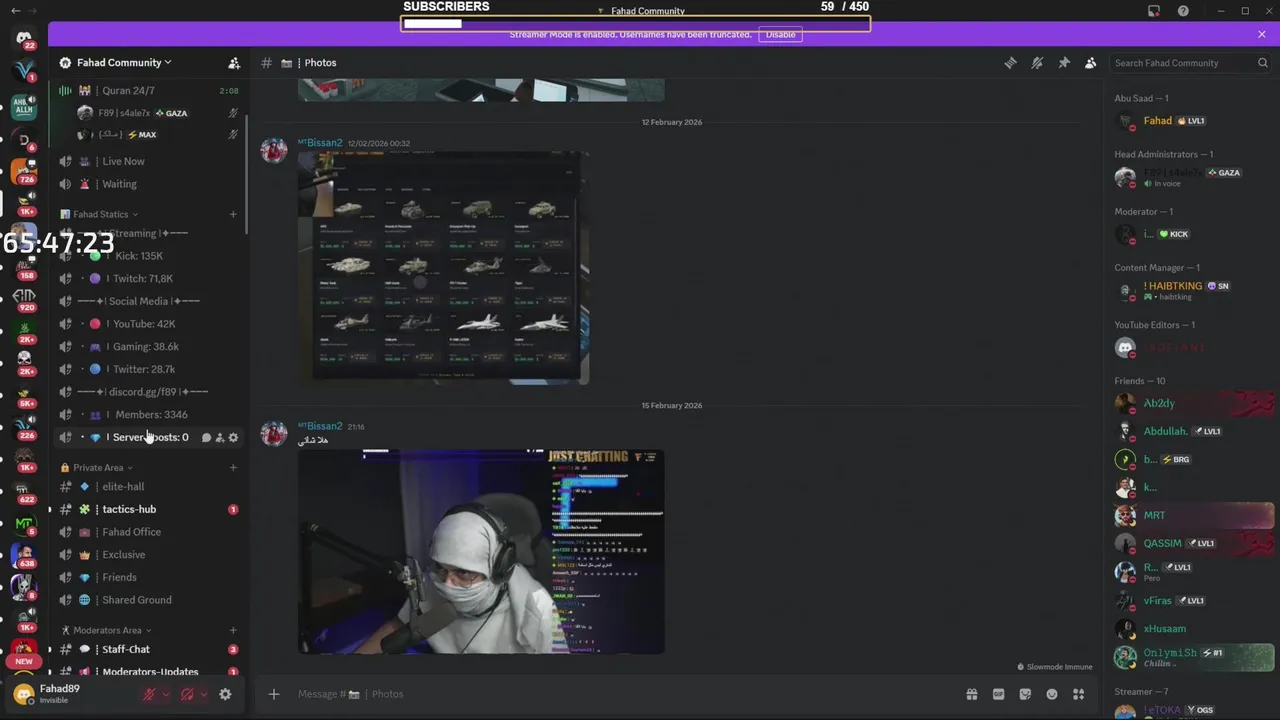Add channel to Moderators Area category
The height and width of the screenshot is (720, 1280).
(x=234, y=630)
